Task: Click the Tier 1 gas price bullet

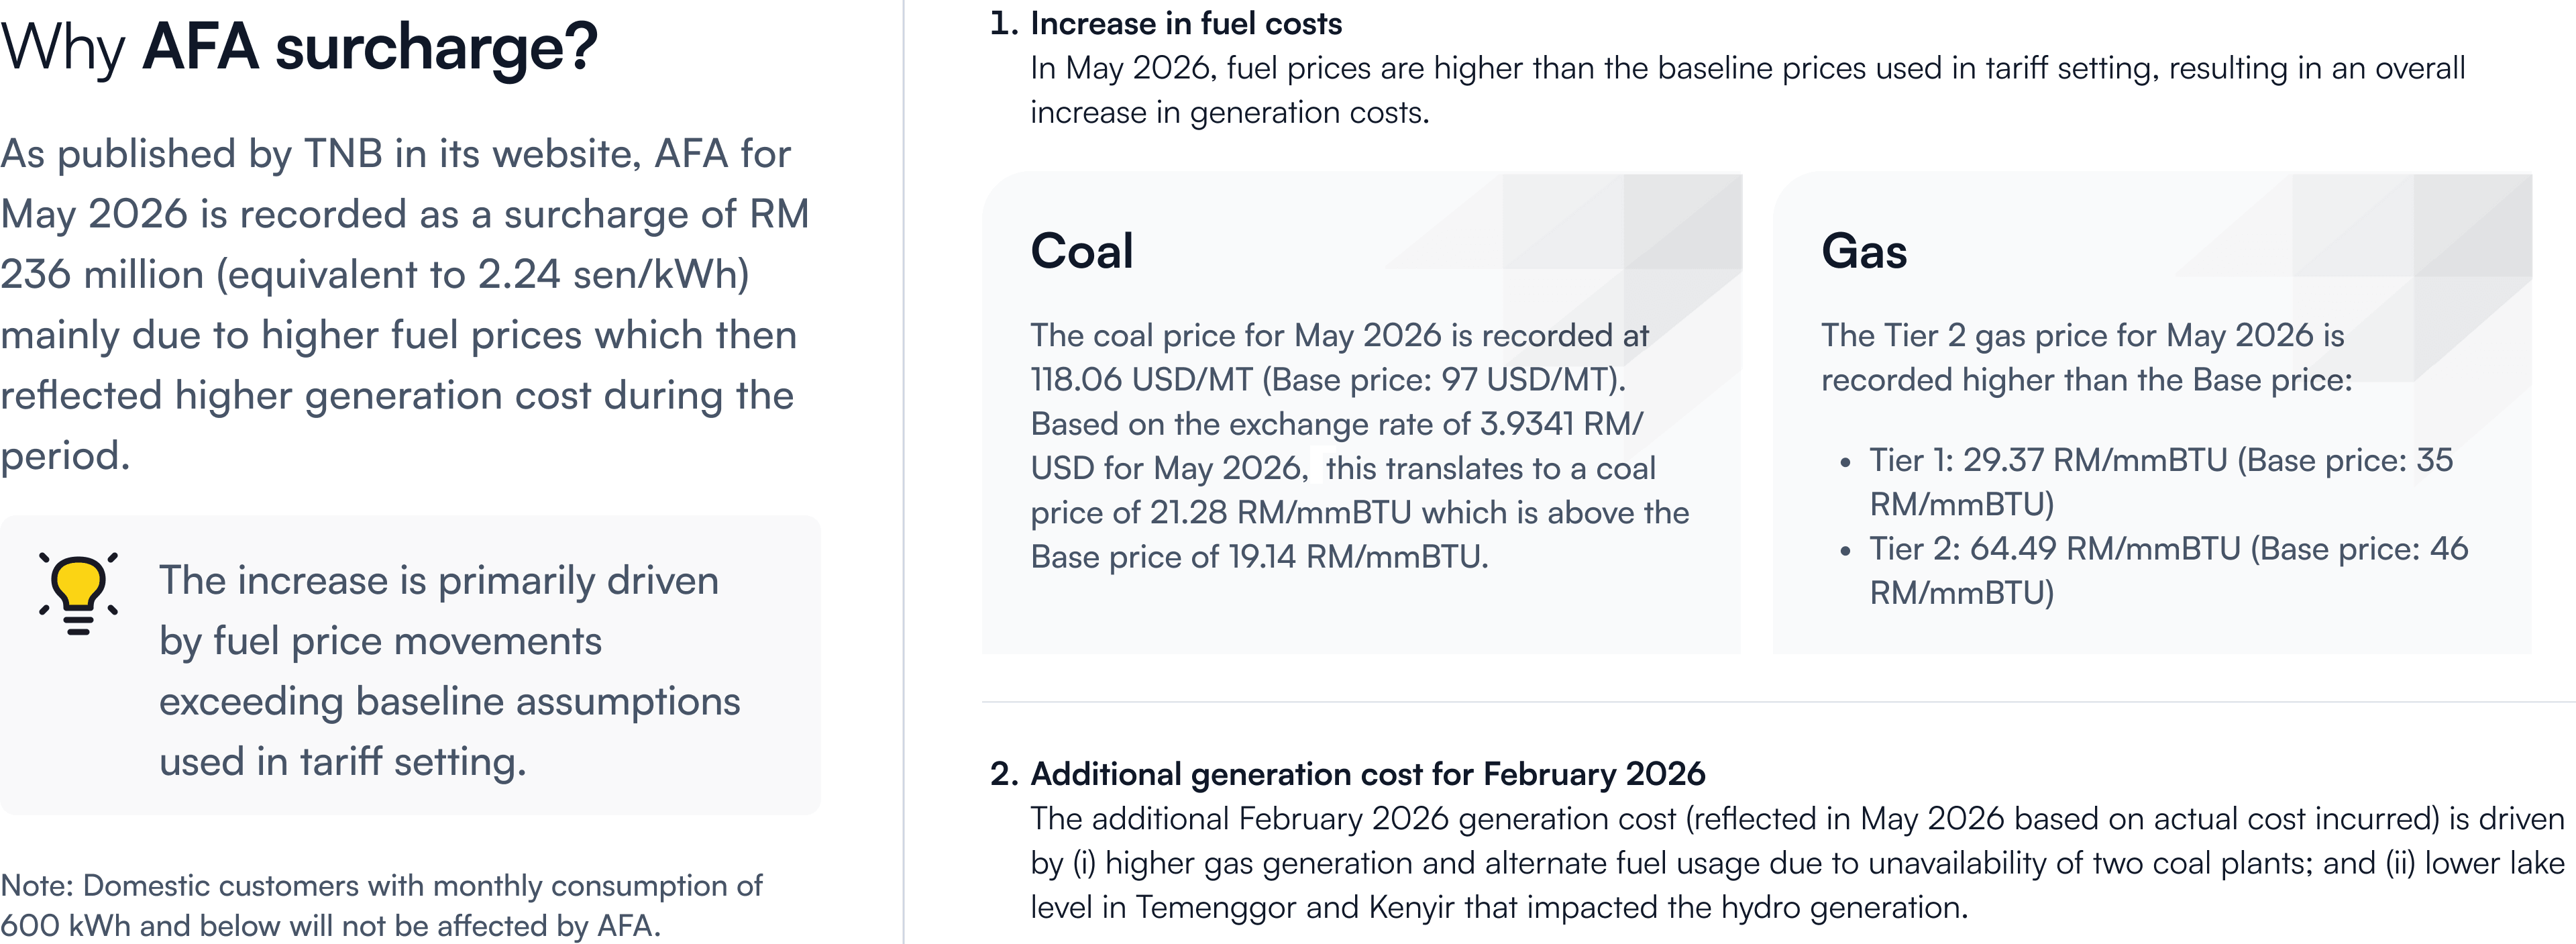Action: [2160, 482]
